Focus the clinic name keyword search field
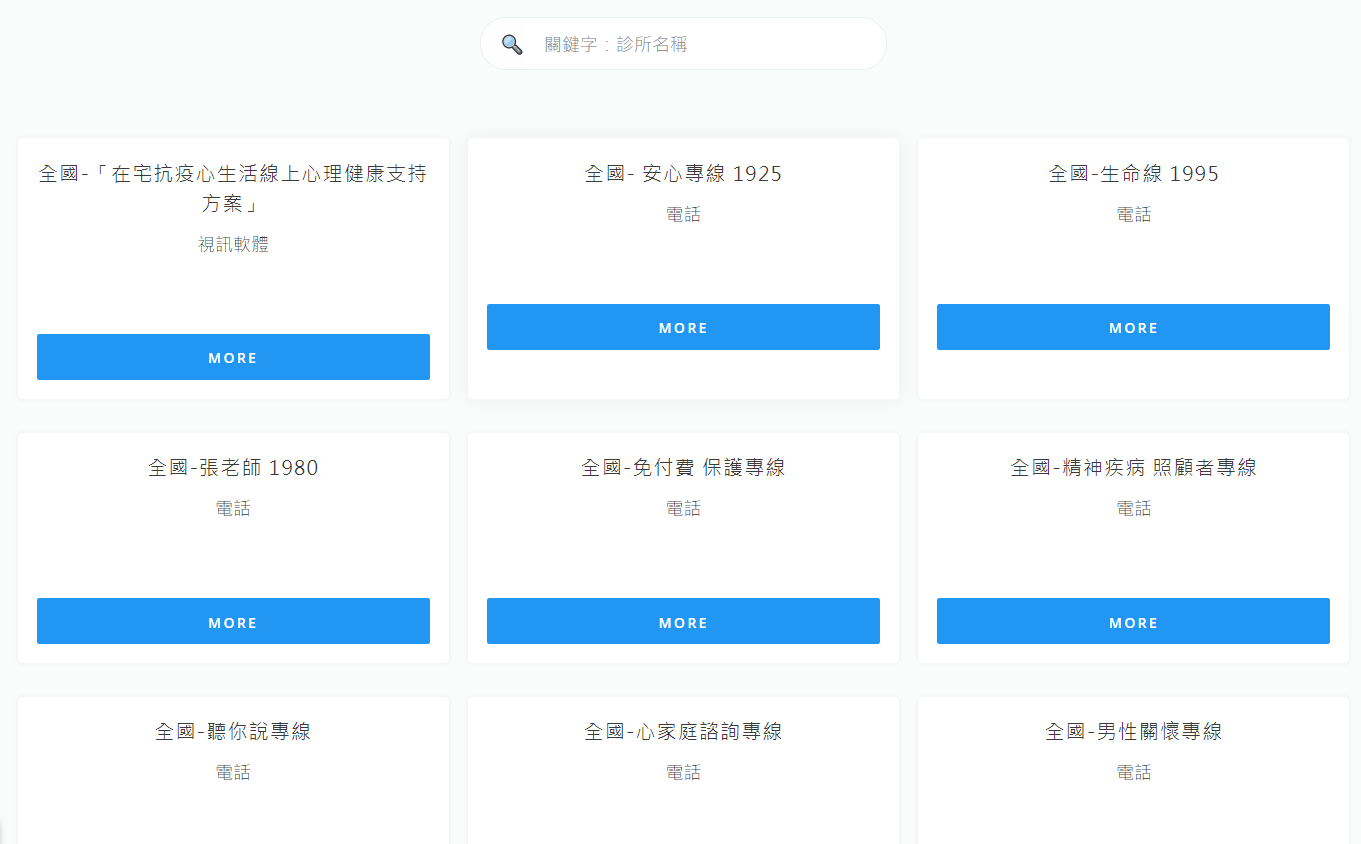The width and height of the screenshot is (1361, 844). tap(683, 44)
